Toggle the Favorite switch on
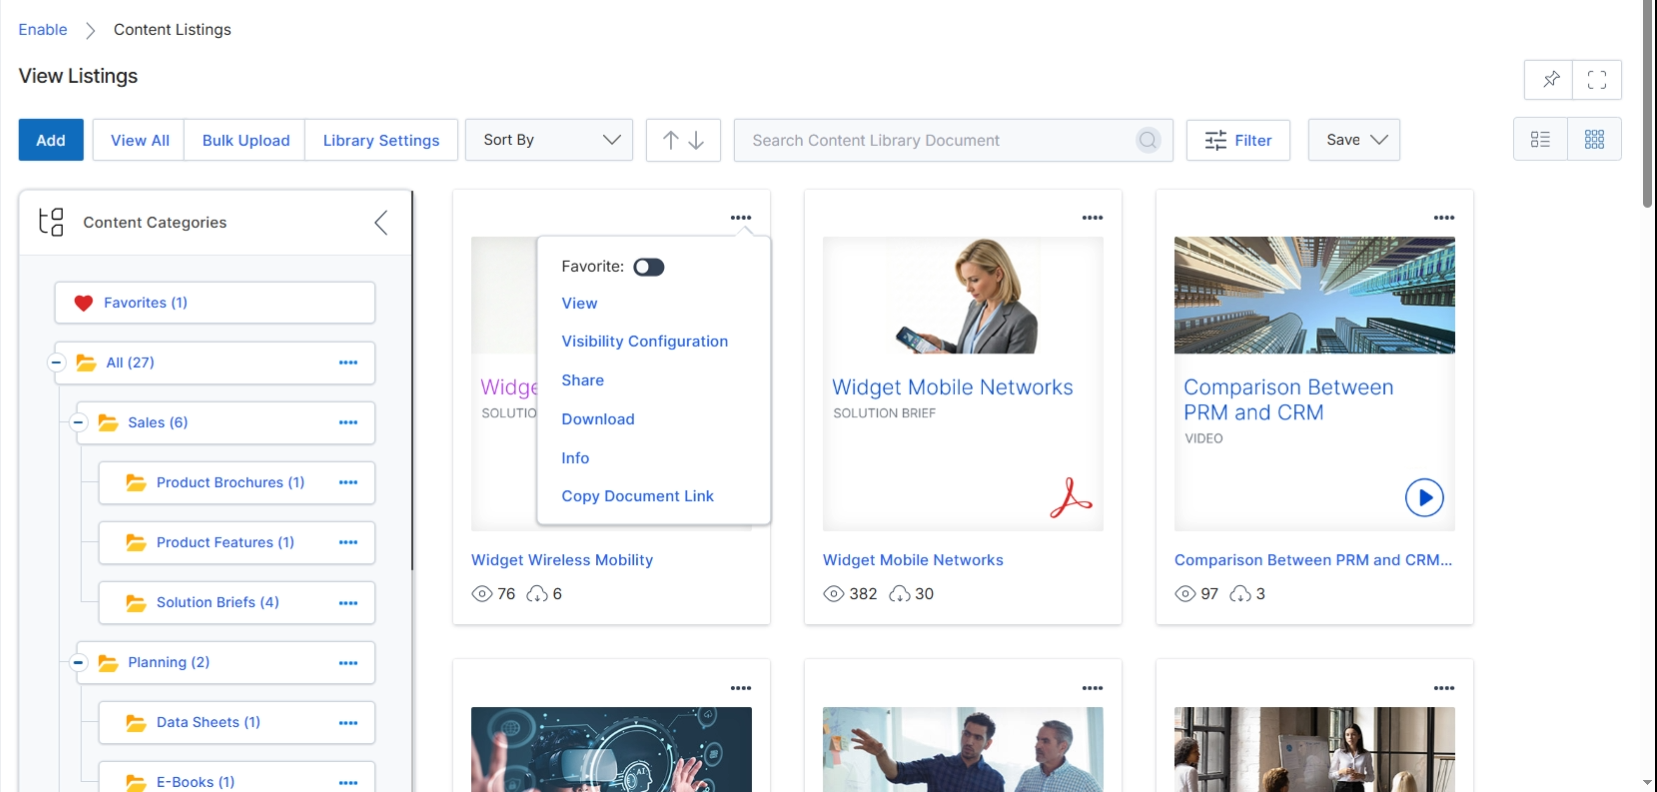This screenshot has width=1657, height=792. [649, 267]
